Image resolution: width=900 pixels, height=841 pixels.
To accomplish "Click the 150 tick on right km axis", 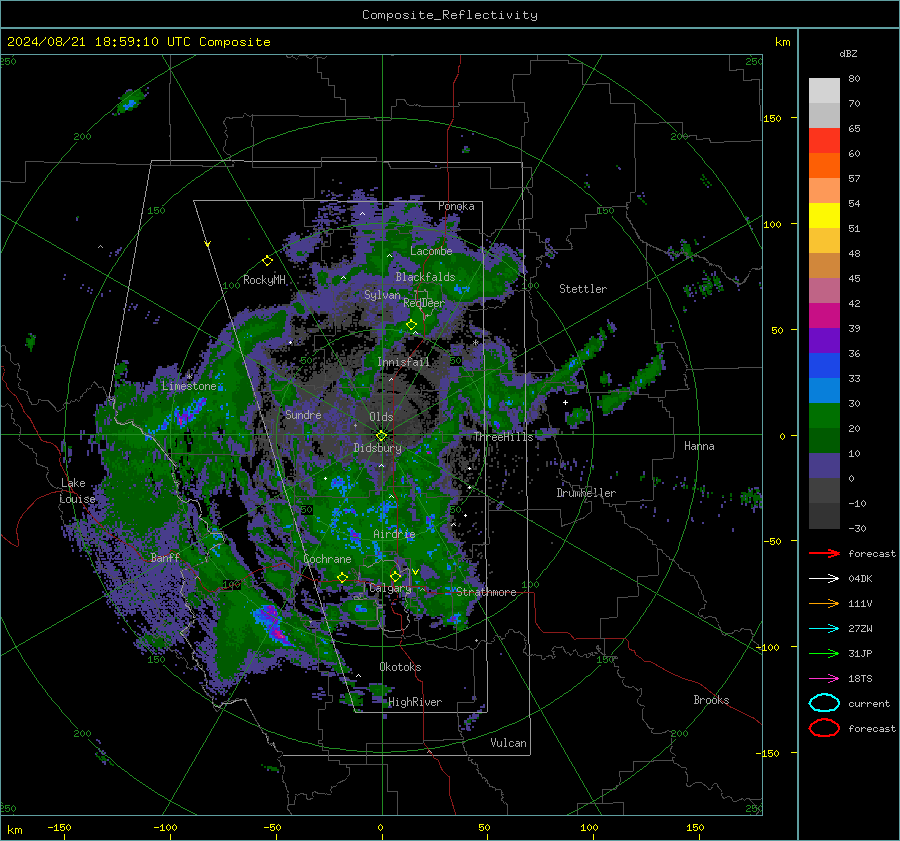I will point(772,118).
